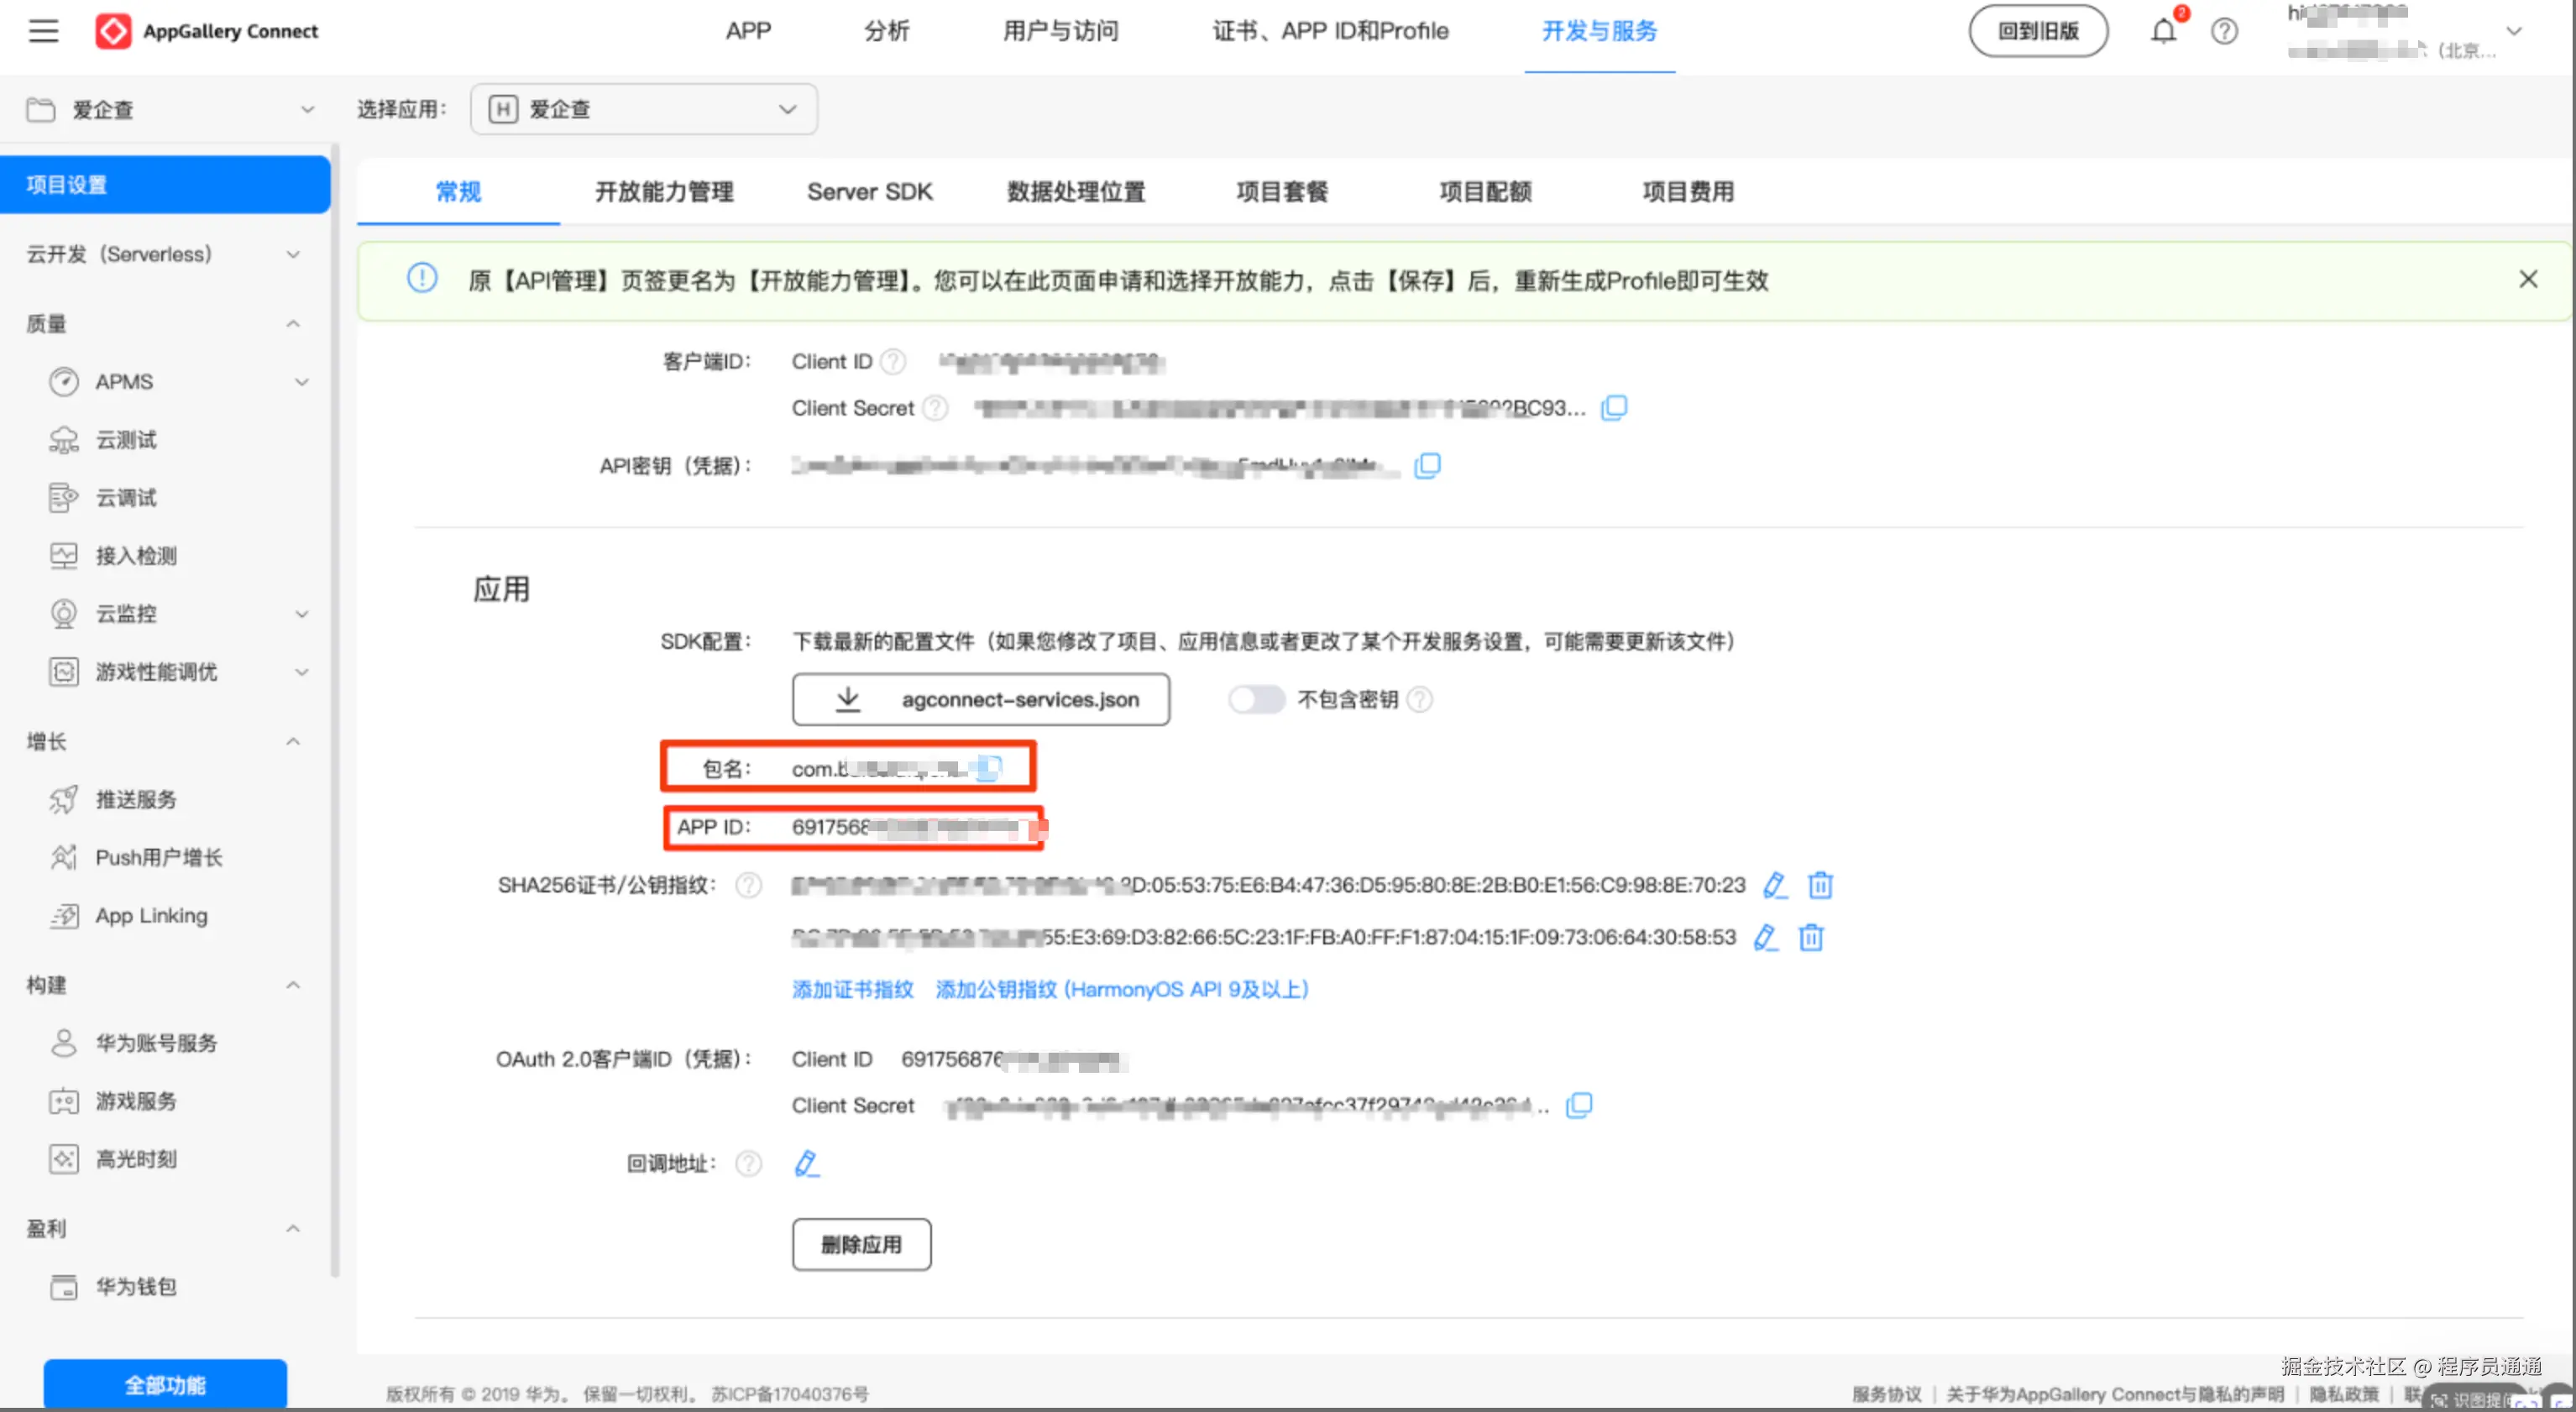Delete the second SHA256 fingerprint

(1811, 938)
